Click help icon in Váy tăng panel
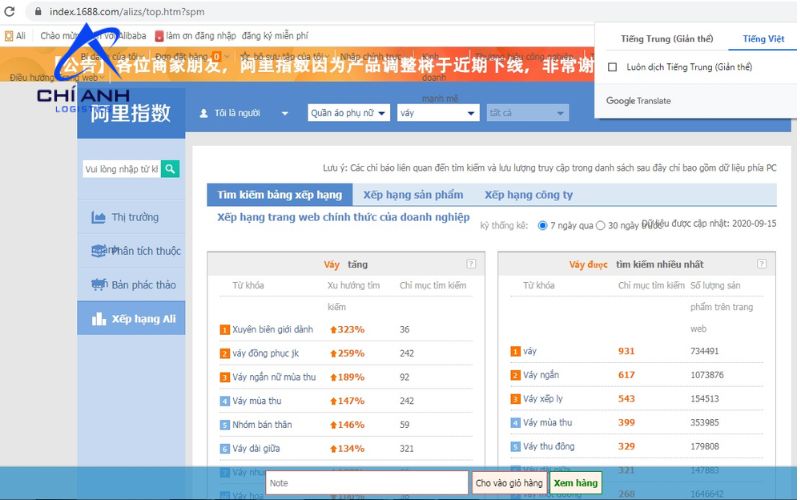Screen dimensions: 800x500 [x=471, y=264]
